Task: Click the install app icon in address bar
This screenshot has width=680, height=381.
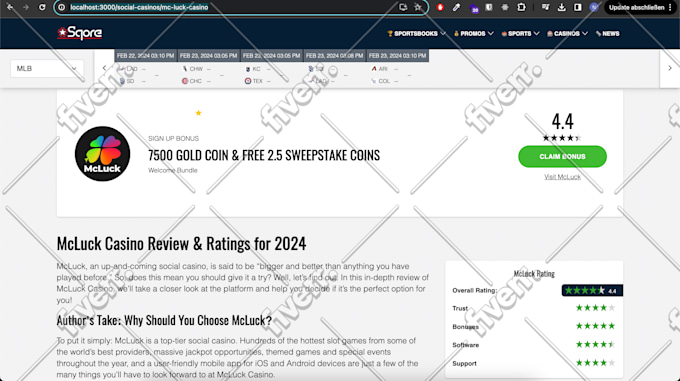Action: click(x=403, y=7)
